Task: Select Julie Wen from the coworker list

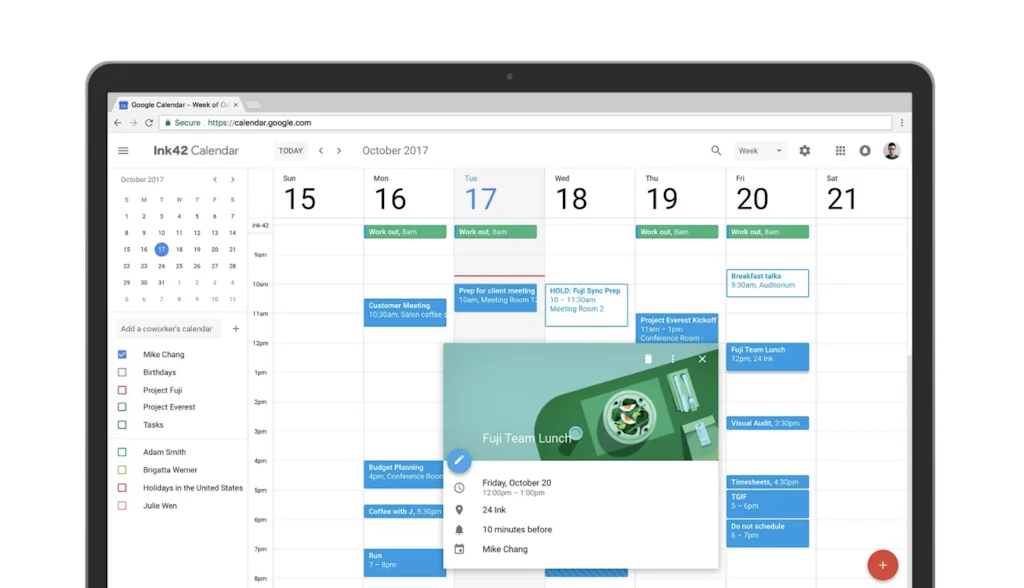Action: pos(158,505)
